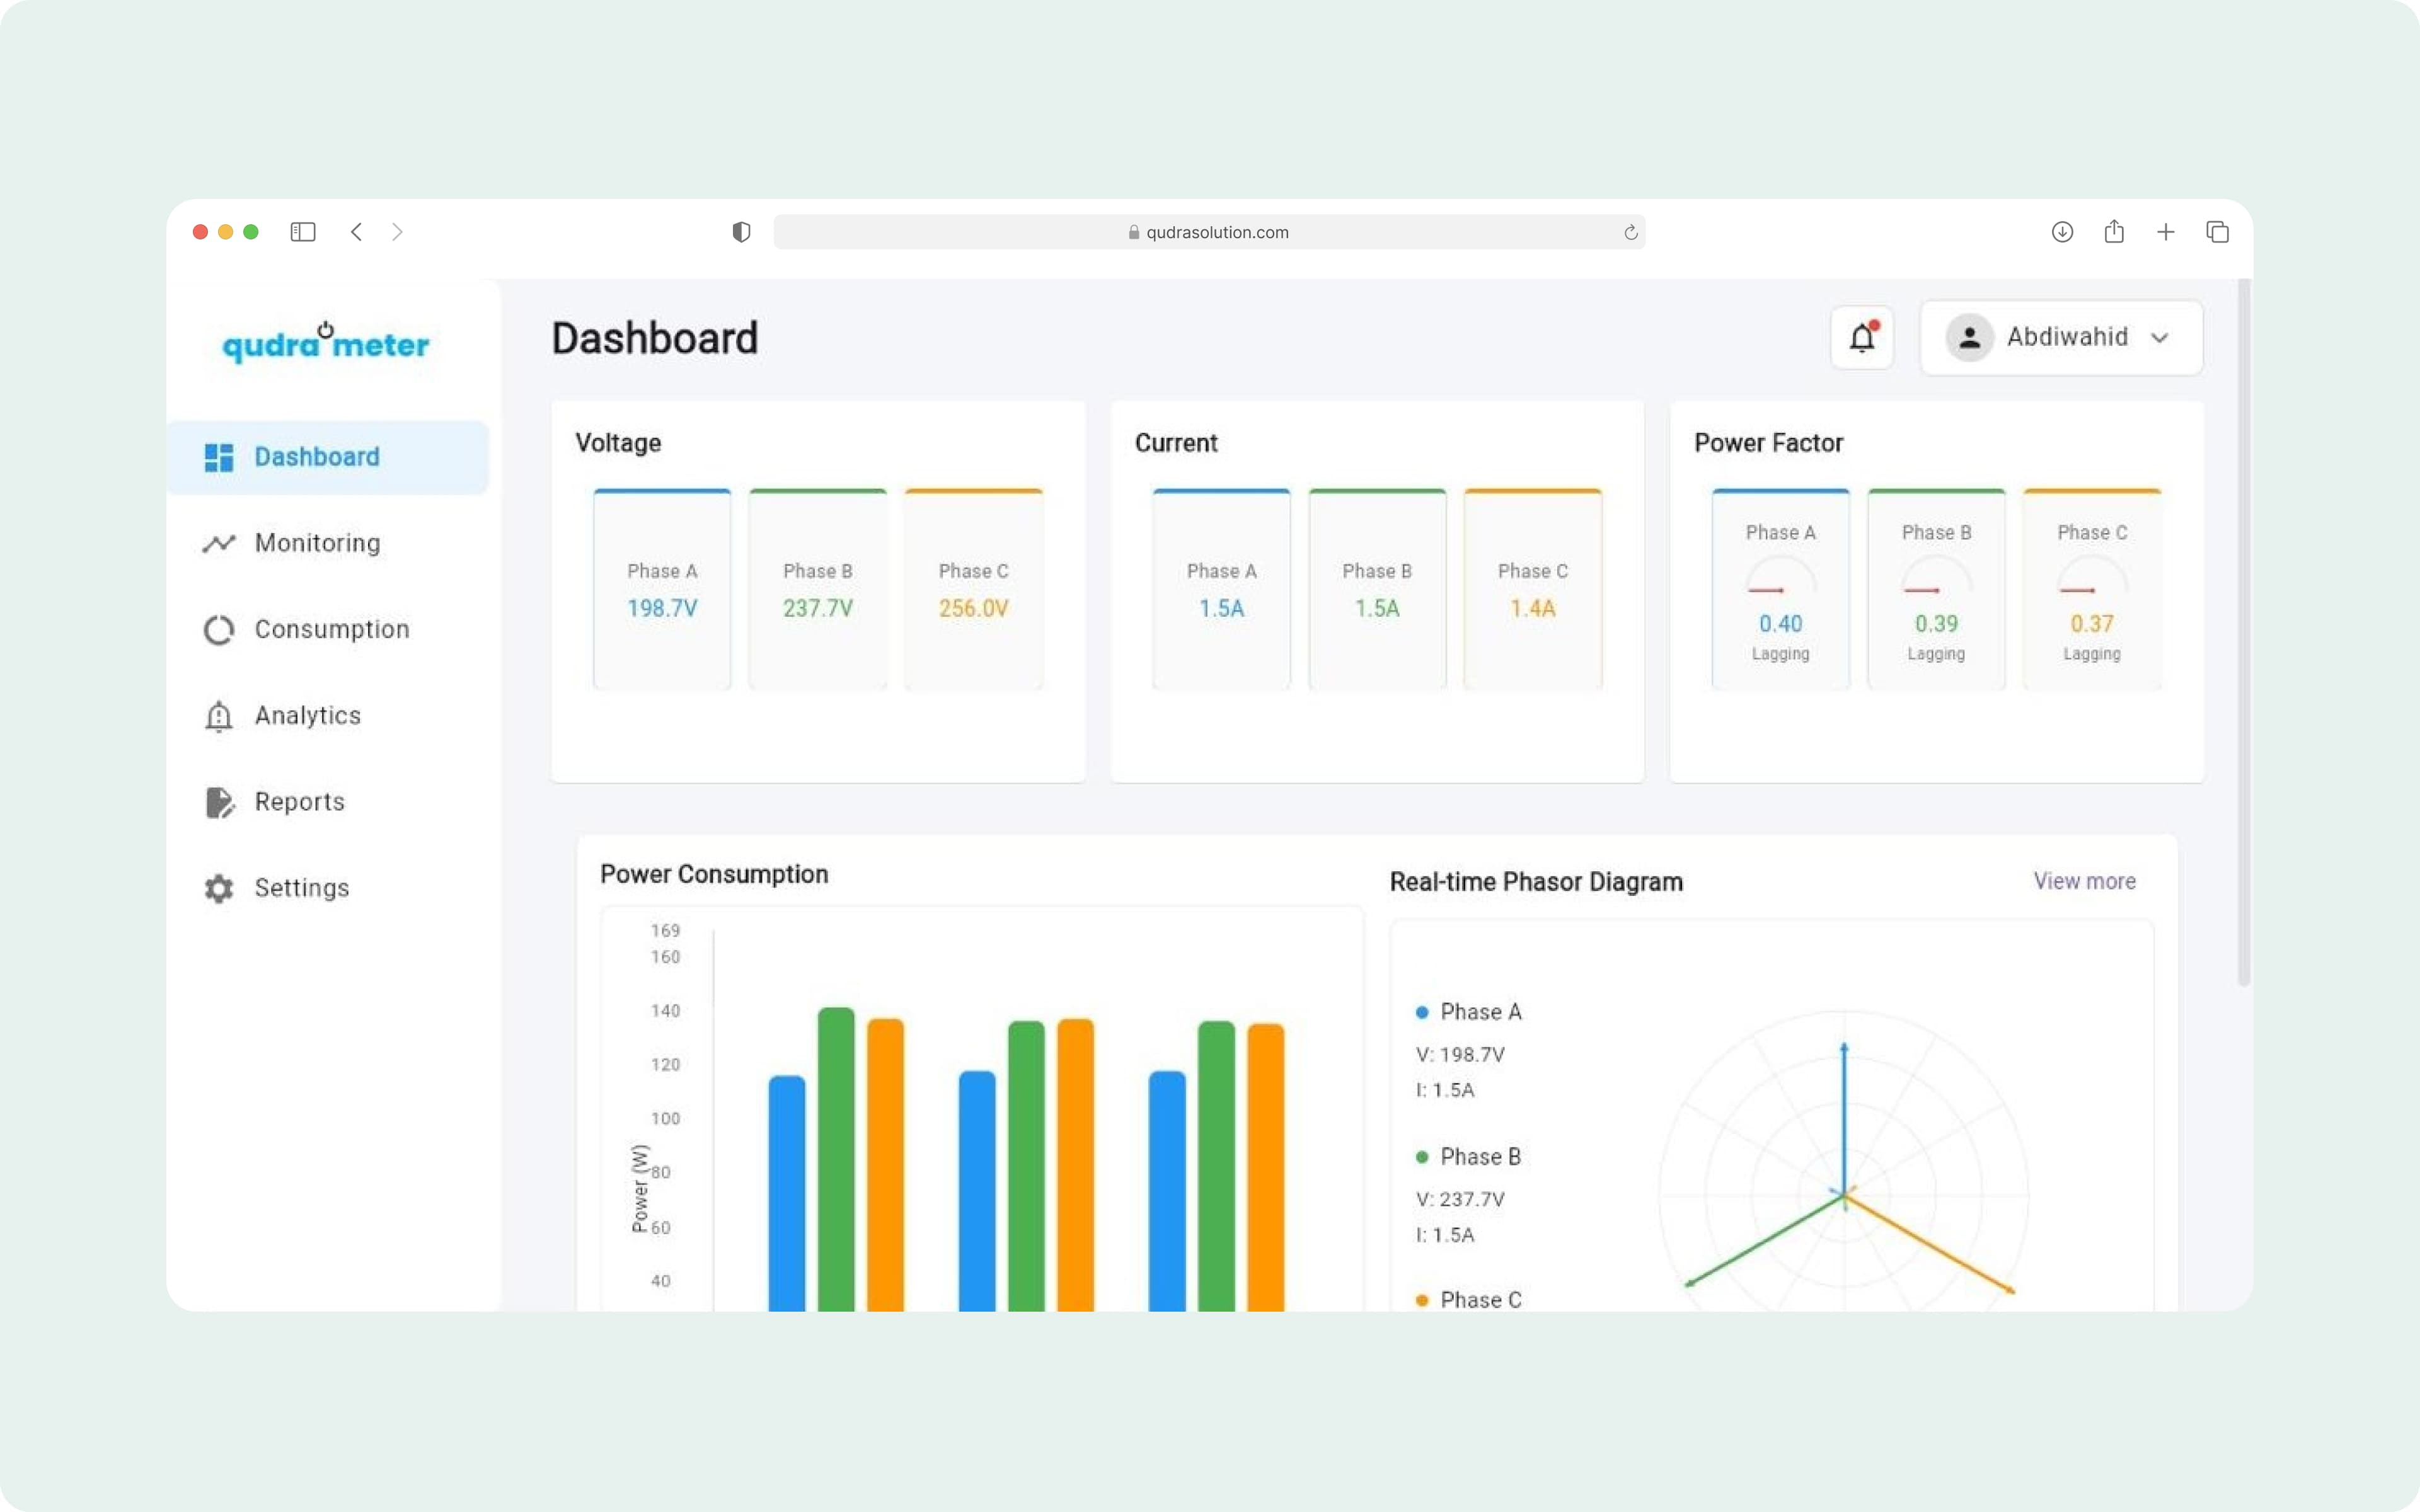Click the Analytics alert bell icon
2420x1512 pixels.
click(218, 716)
